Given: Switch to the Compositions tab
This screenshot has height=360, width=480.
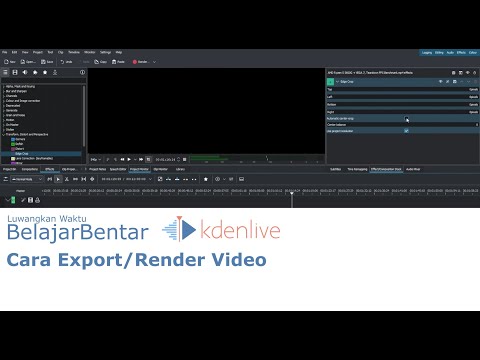Looking at the screenshot, I should click(x=30, y=169).
